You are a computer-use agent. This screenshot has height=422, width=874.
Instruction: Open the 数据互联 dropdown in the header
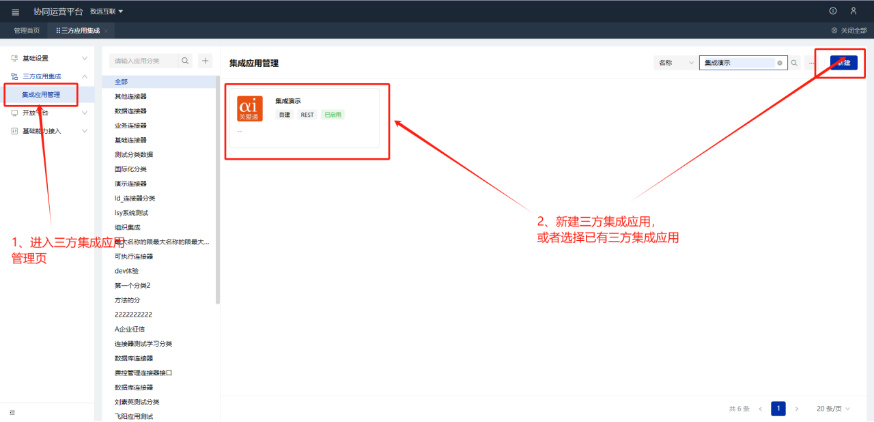(106, 11)
